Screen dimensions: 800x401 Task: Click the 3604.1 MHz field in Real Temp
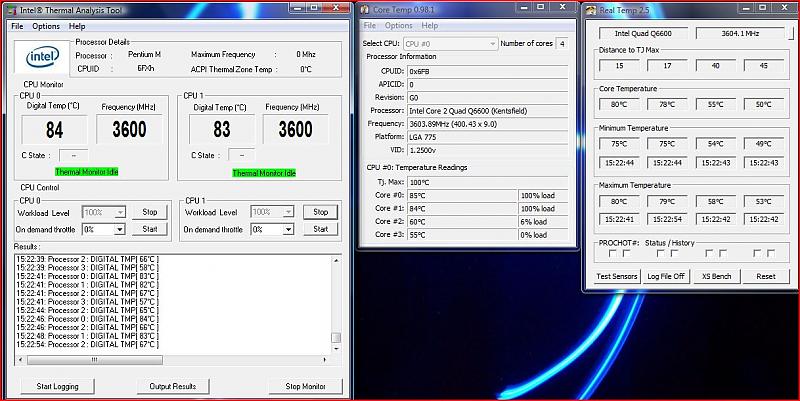point(740,33)
